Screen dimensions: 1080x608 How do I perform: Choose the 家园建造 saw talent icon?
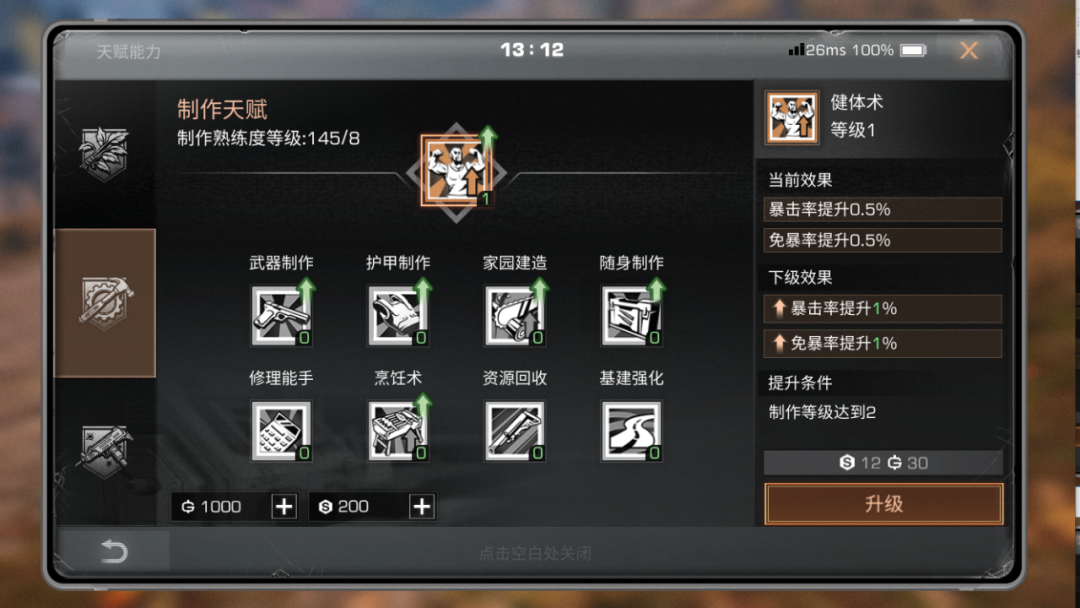pyautogui.click(x=515, y=315)
